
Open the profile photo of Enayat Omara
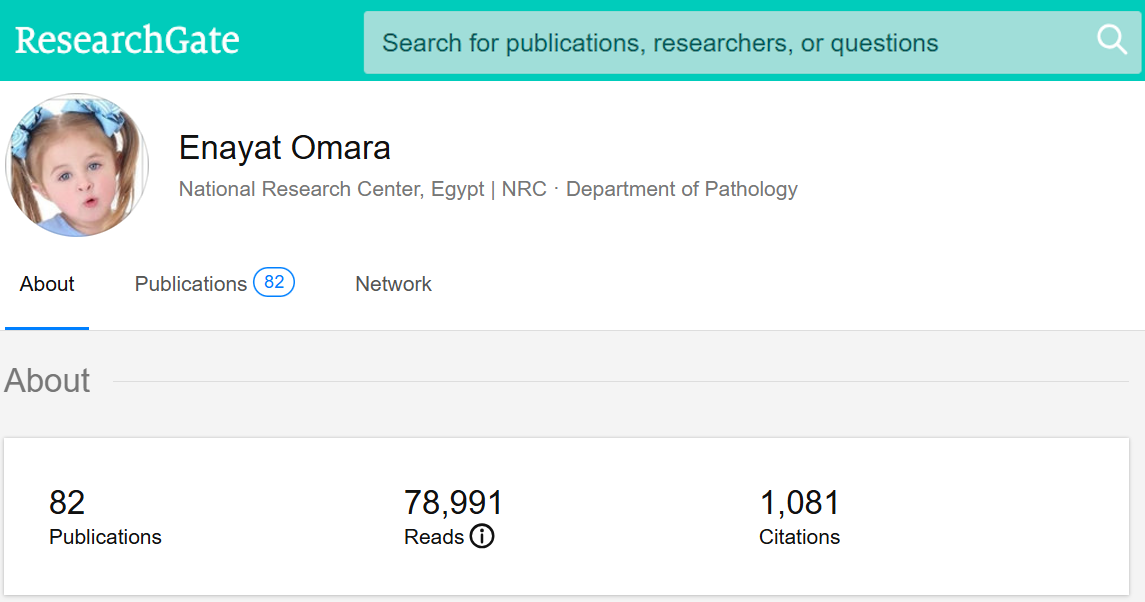77,165
